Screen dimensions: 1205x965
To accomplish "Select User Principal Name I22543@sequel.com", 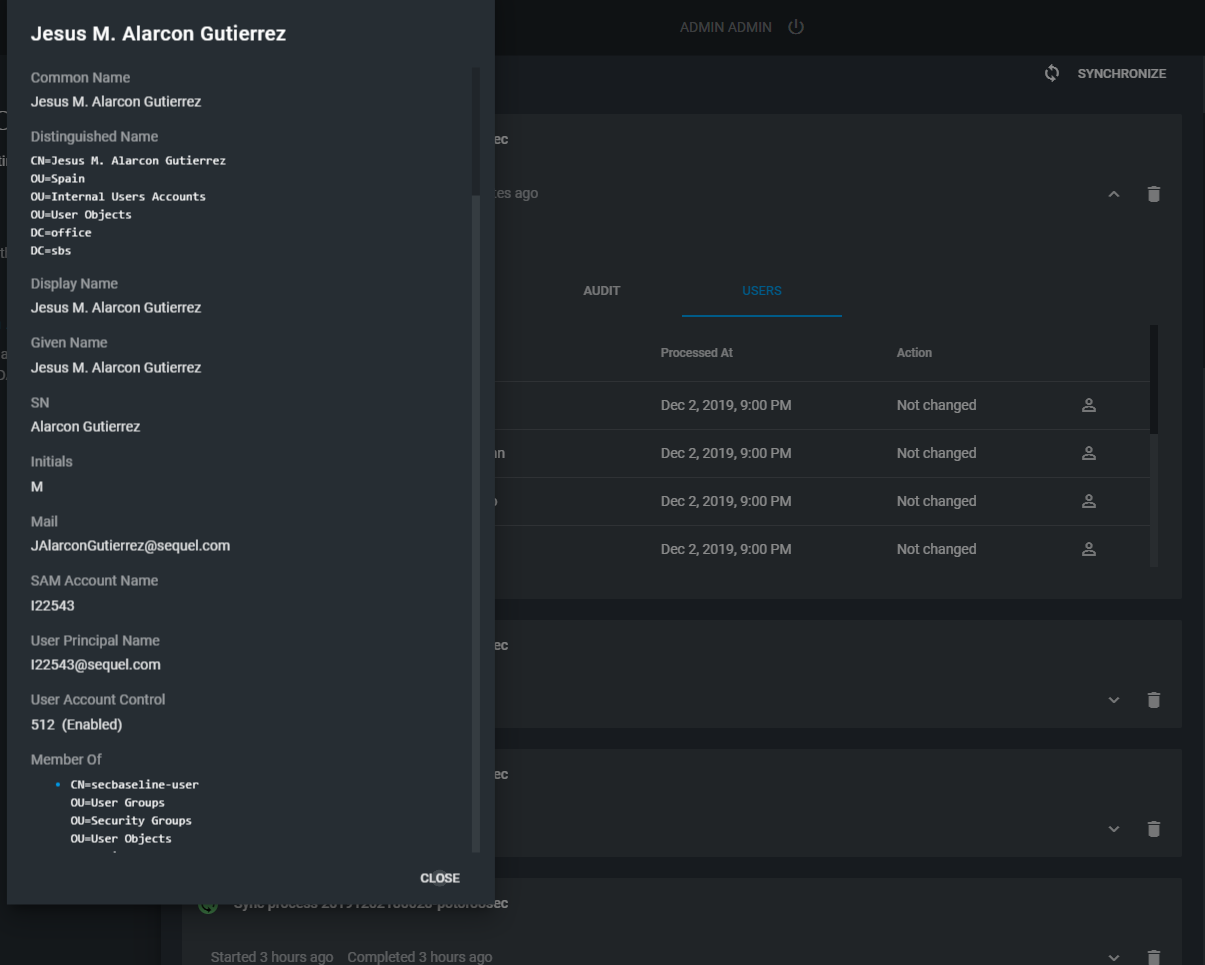I will click(96, 664).
